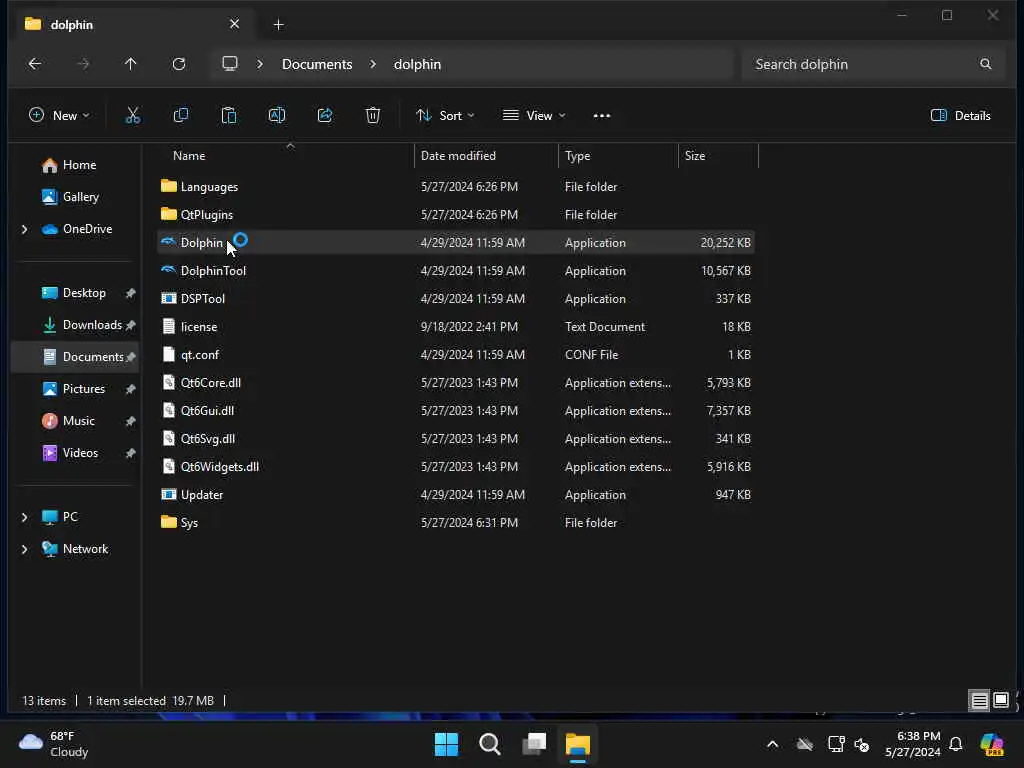
Task: Click the DolphinTool application icon
Action: click(168, 270)
